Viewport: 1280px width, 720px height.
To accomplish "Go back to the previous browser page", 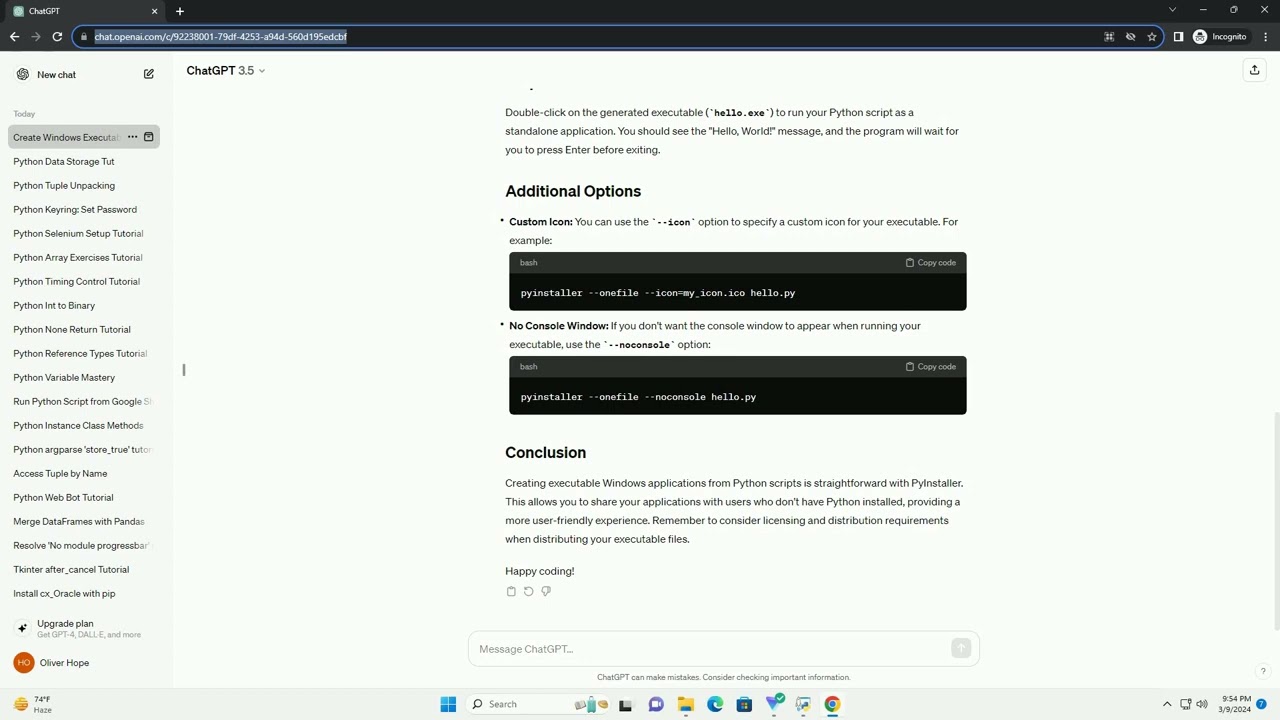I will tap(14, 37).
